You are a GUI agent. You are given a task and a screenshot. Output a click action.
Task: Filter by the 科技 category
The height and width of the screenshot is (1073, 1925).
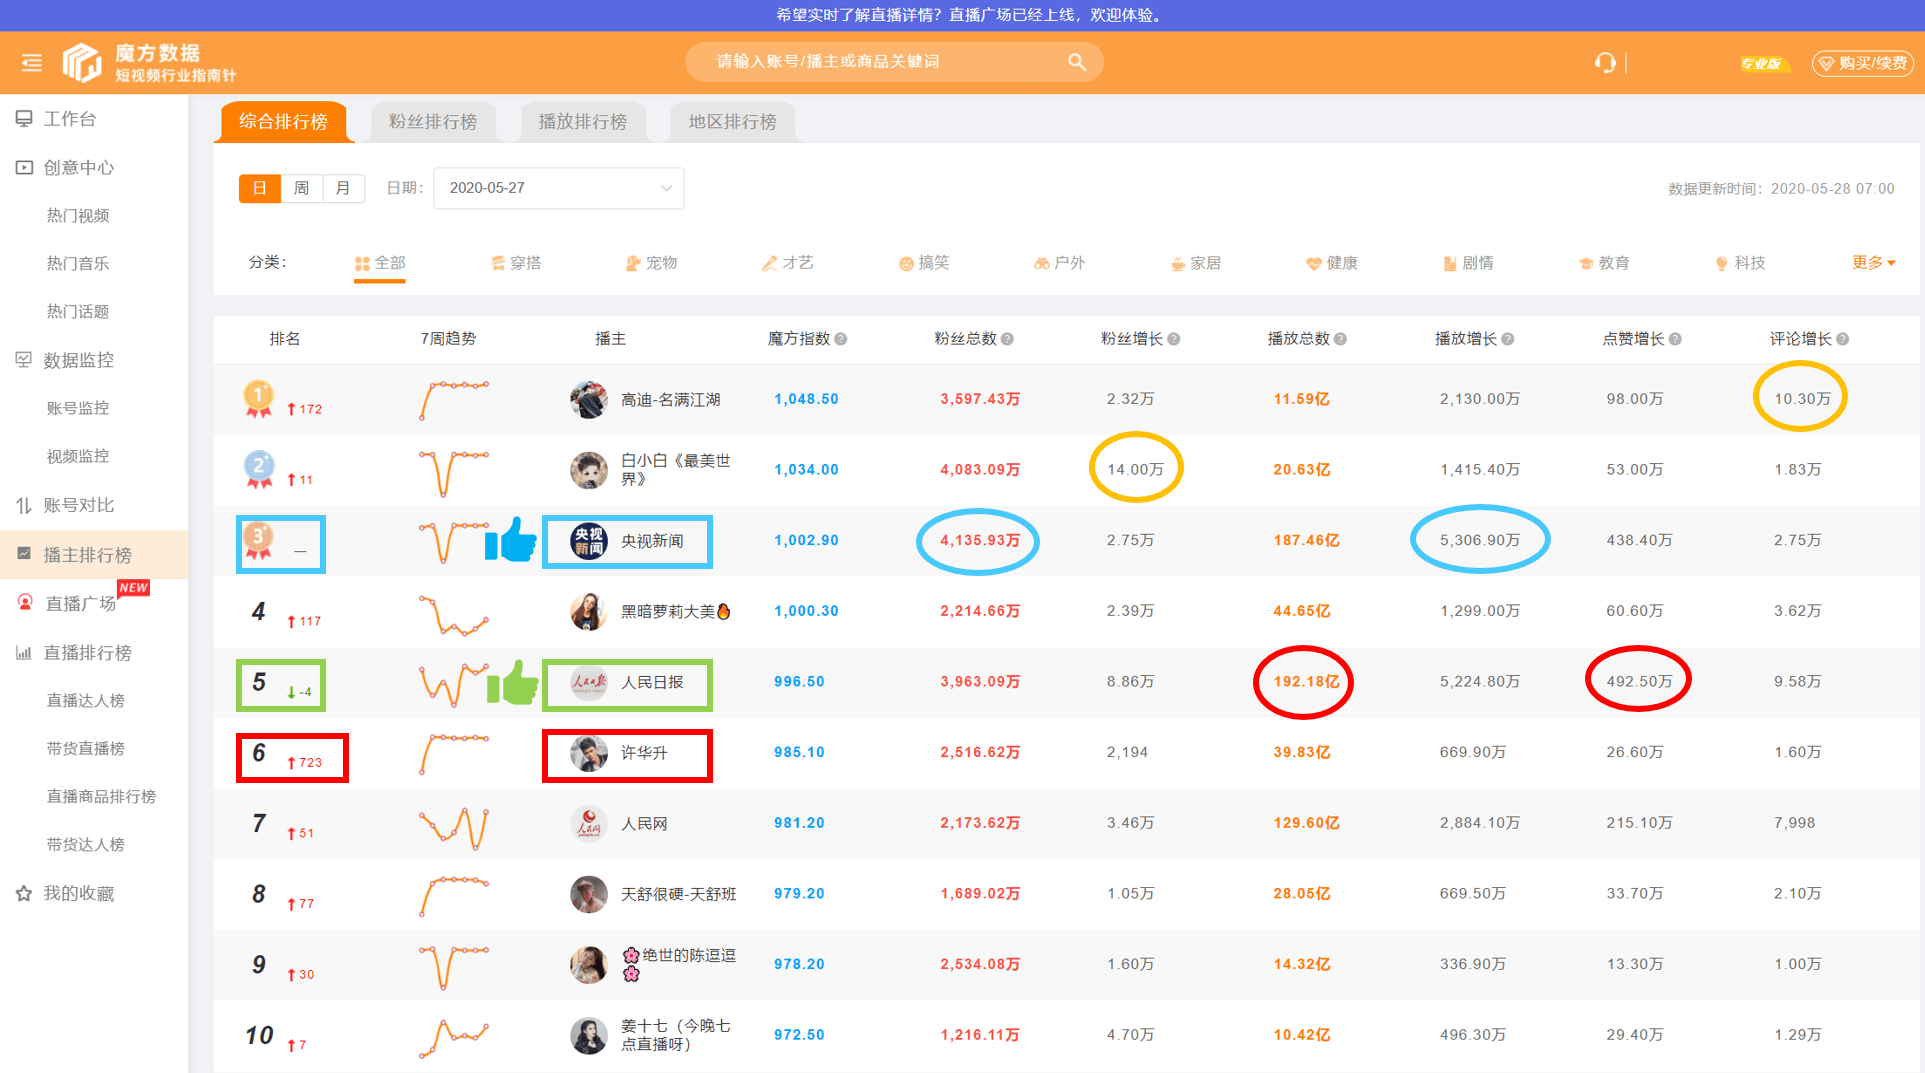click(x=1741, y=263)
